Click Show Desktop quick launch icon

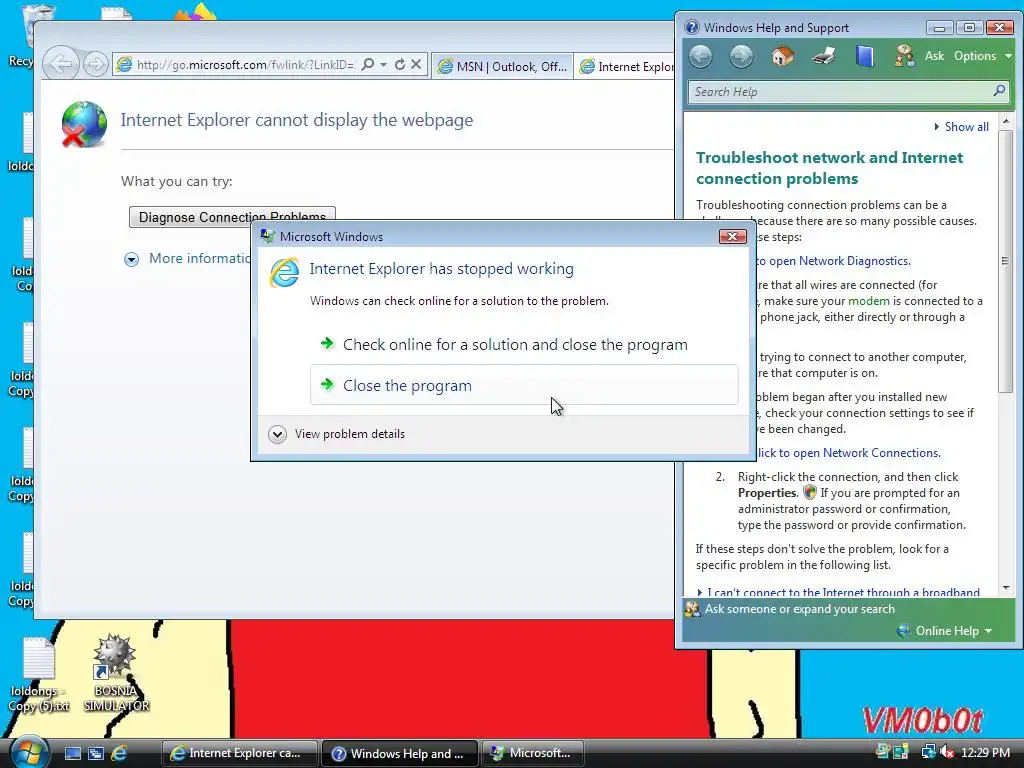click(x=72, y=754)
